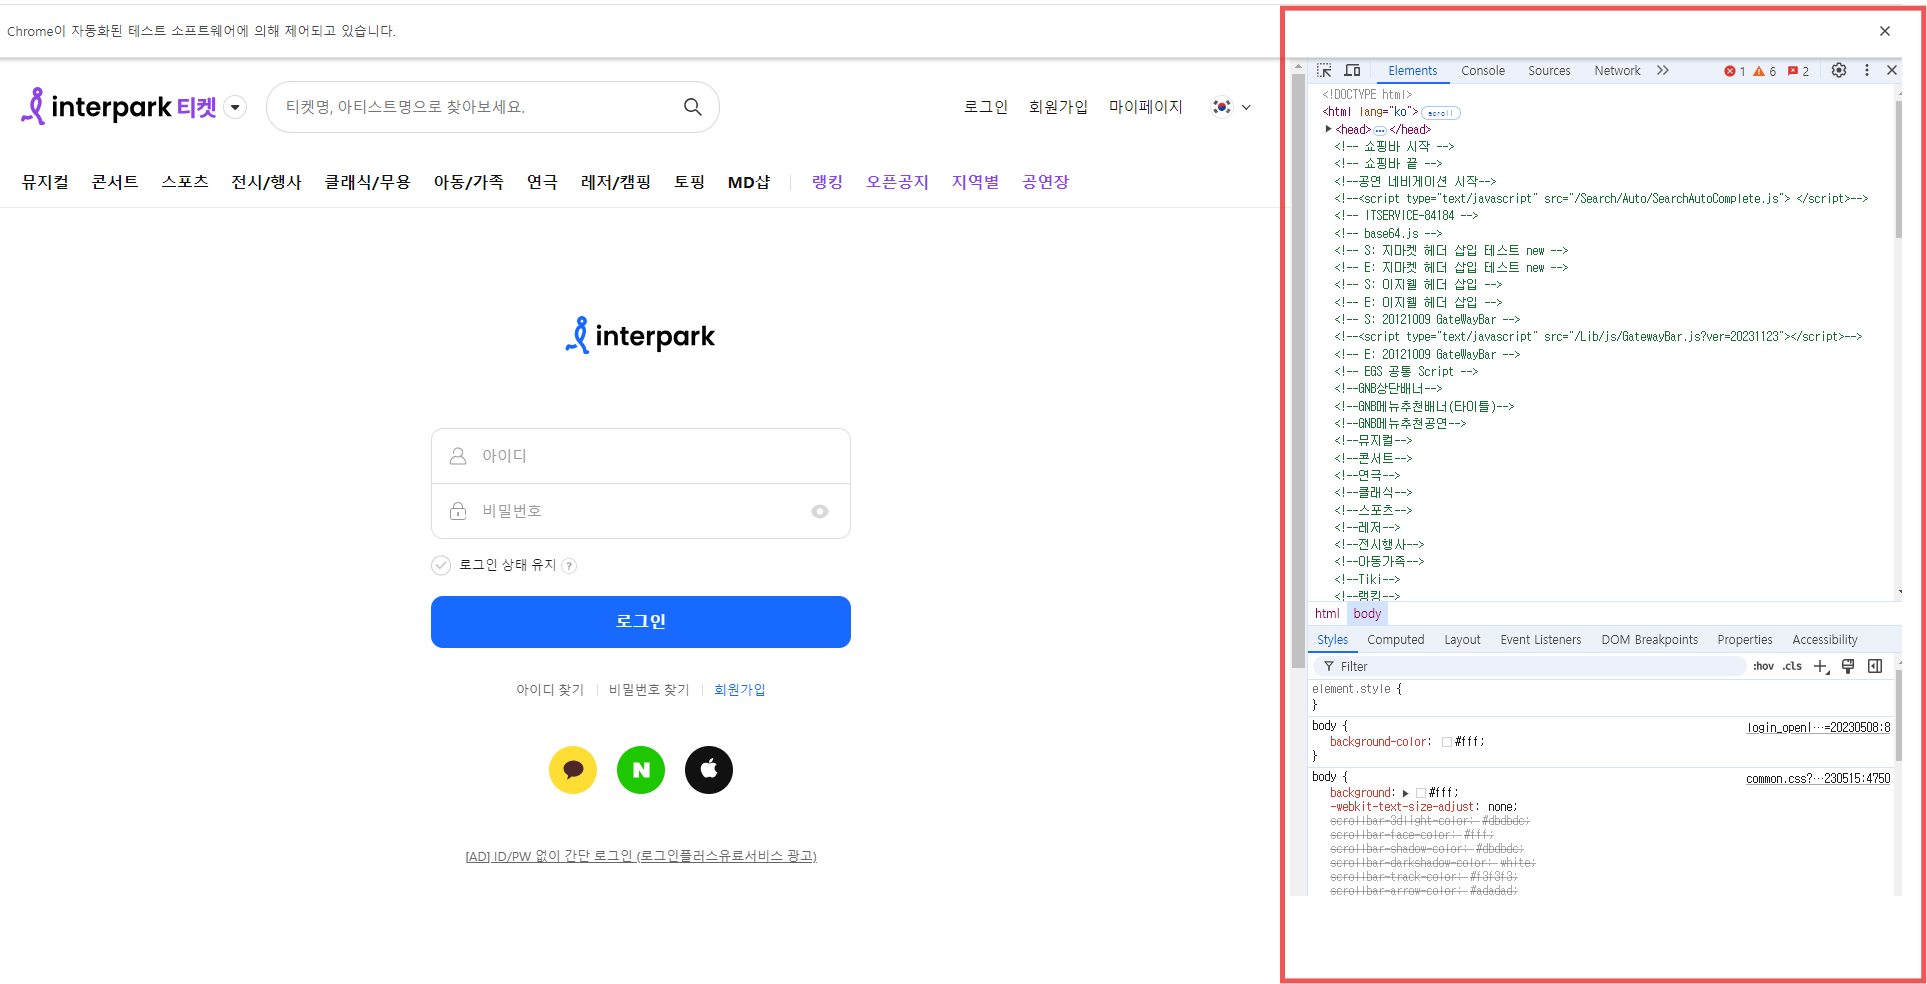1927x984 pixels.
Task: Toggle the device toolbar emulation icon
Action: (1352, 71)
